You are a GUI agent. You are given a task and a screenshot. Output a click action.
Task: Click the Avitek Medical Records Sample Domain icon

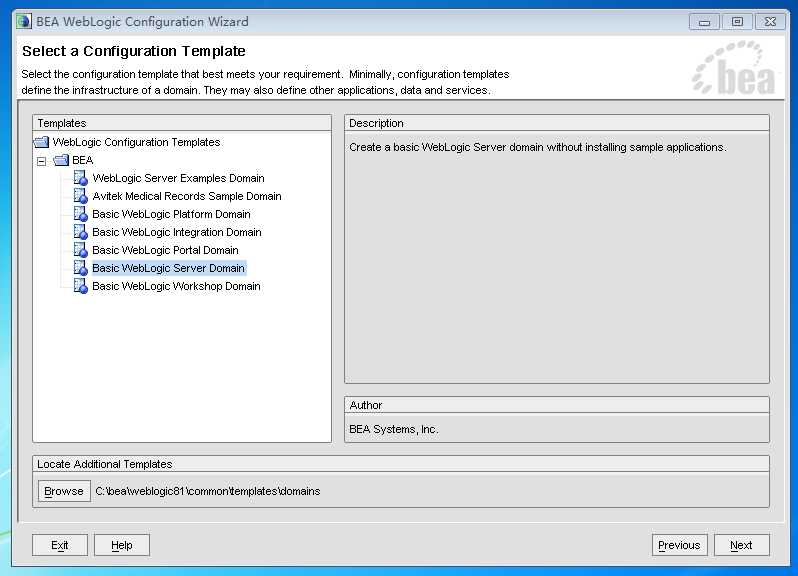coord(80,196)
